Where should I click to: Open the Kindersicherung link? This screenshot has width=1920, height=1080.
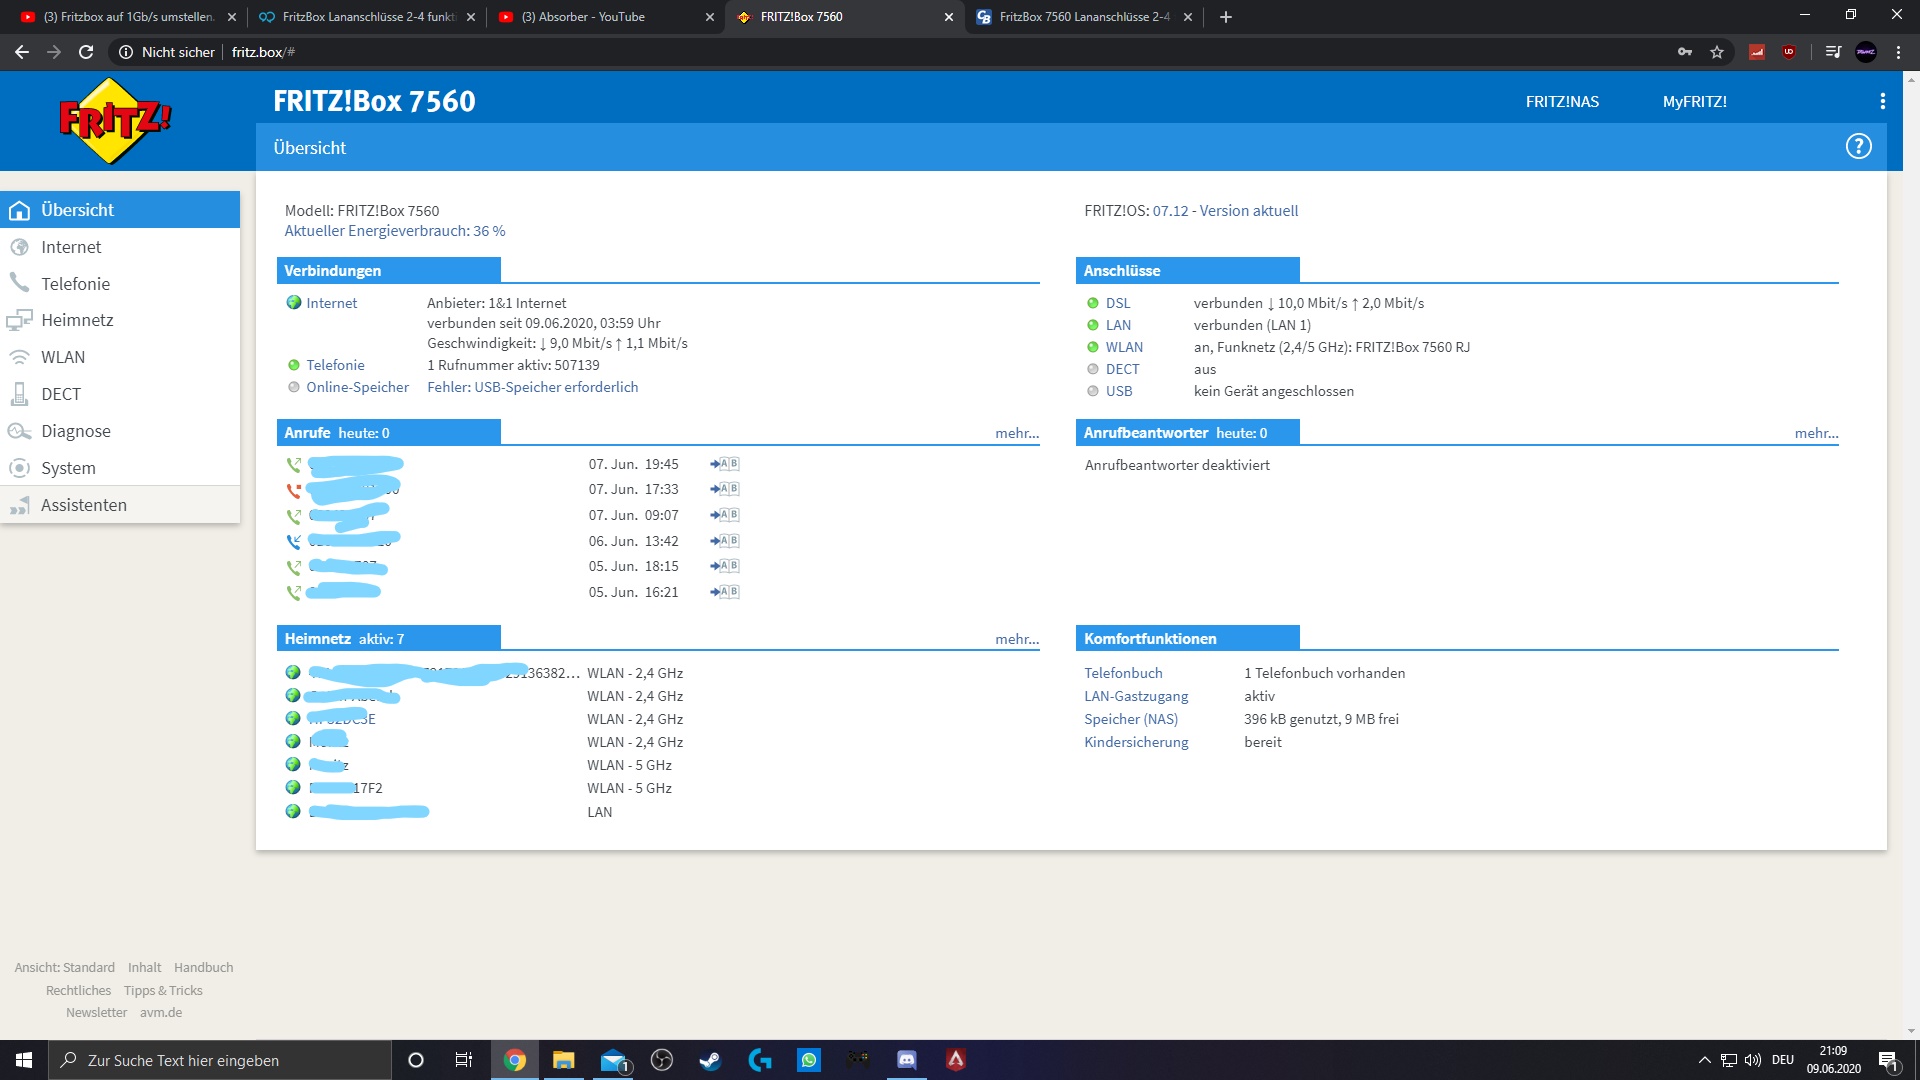pyautogui.click(x=1136, y=742)
